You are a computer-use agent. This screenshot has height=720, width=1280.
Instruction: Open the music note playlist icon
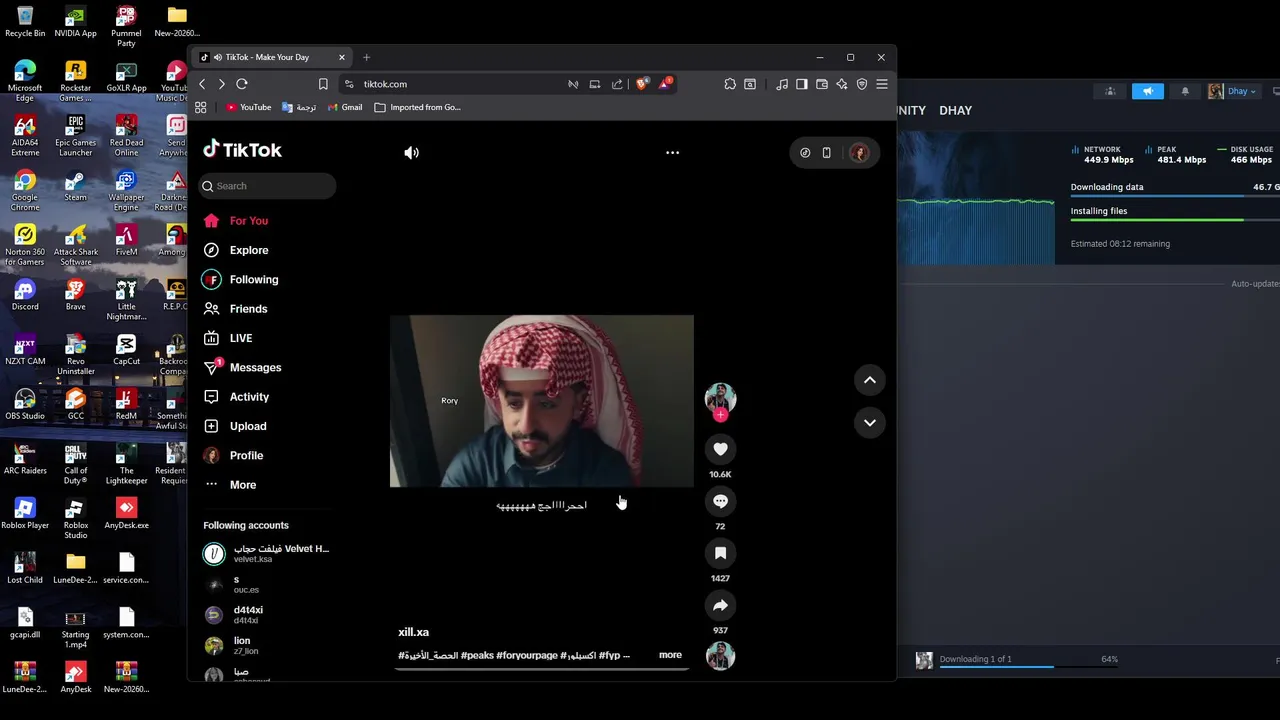point(782,84)
